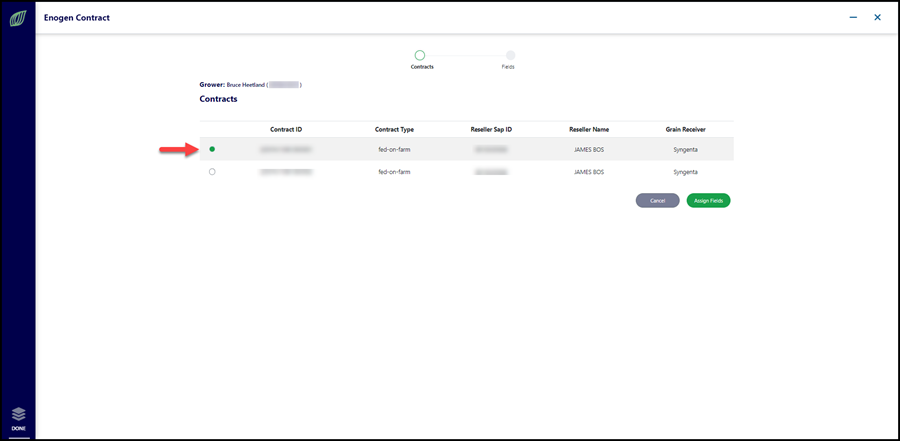Minimize the Enogen Contract panel
The image size is (900, 441).
pos(853,18)
